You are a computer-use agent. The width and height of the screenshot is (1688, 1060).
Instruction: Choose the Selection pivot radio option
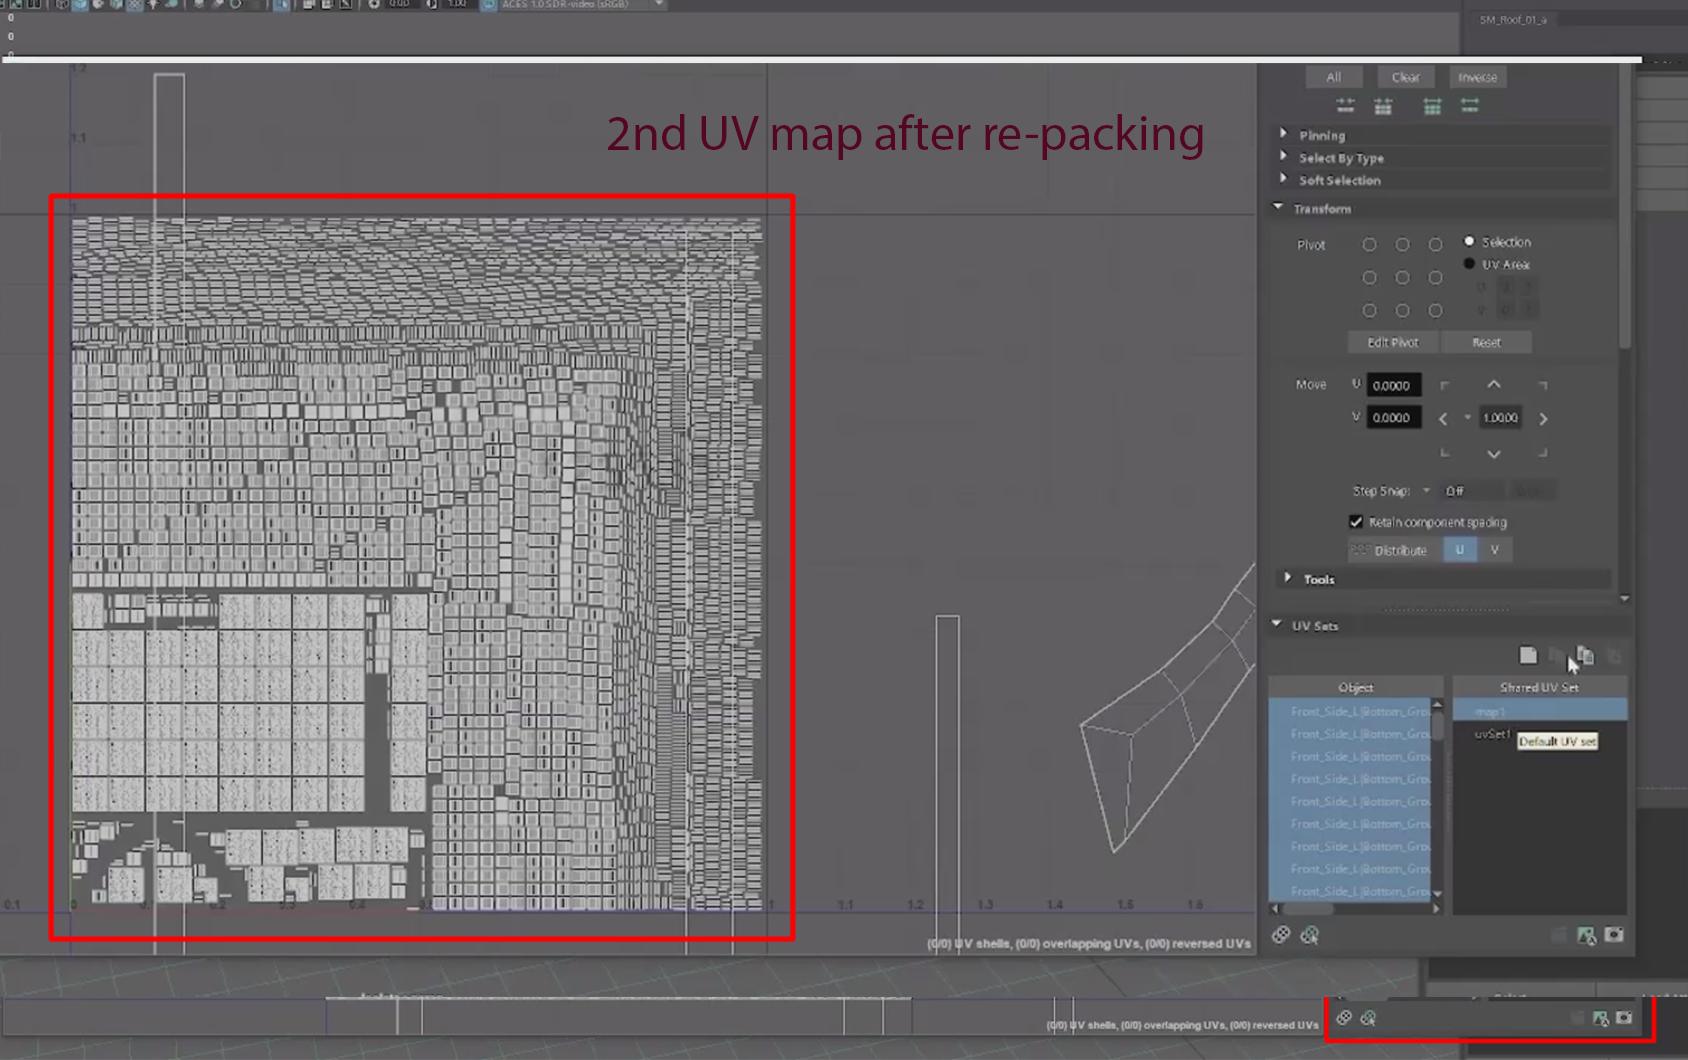[1469, 242]
